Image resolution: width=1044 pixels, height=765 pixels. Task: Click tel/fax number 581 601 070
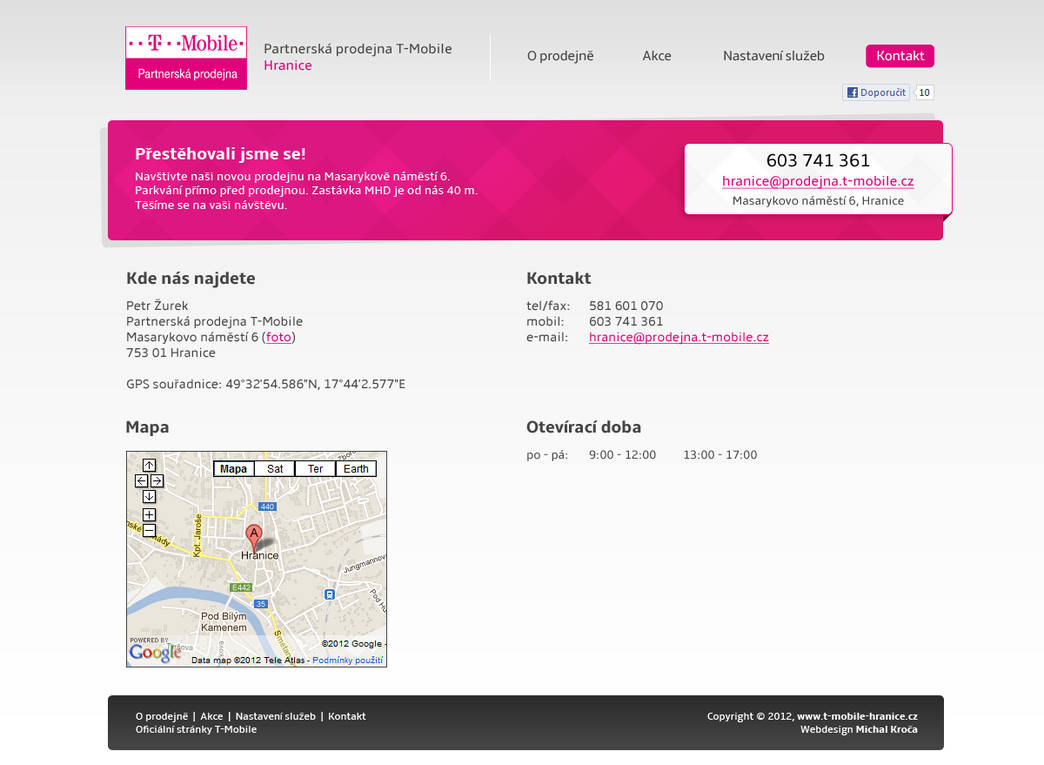(x=626, y=306)
